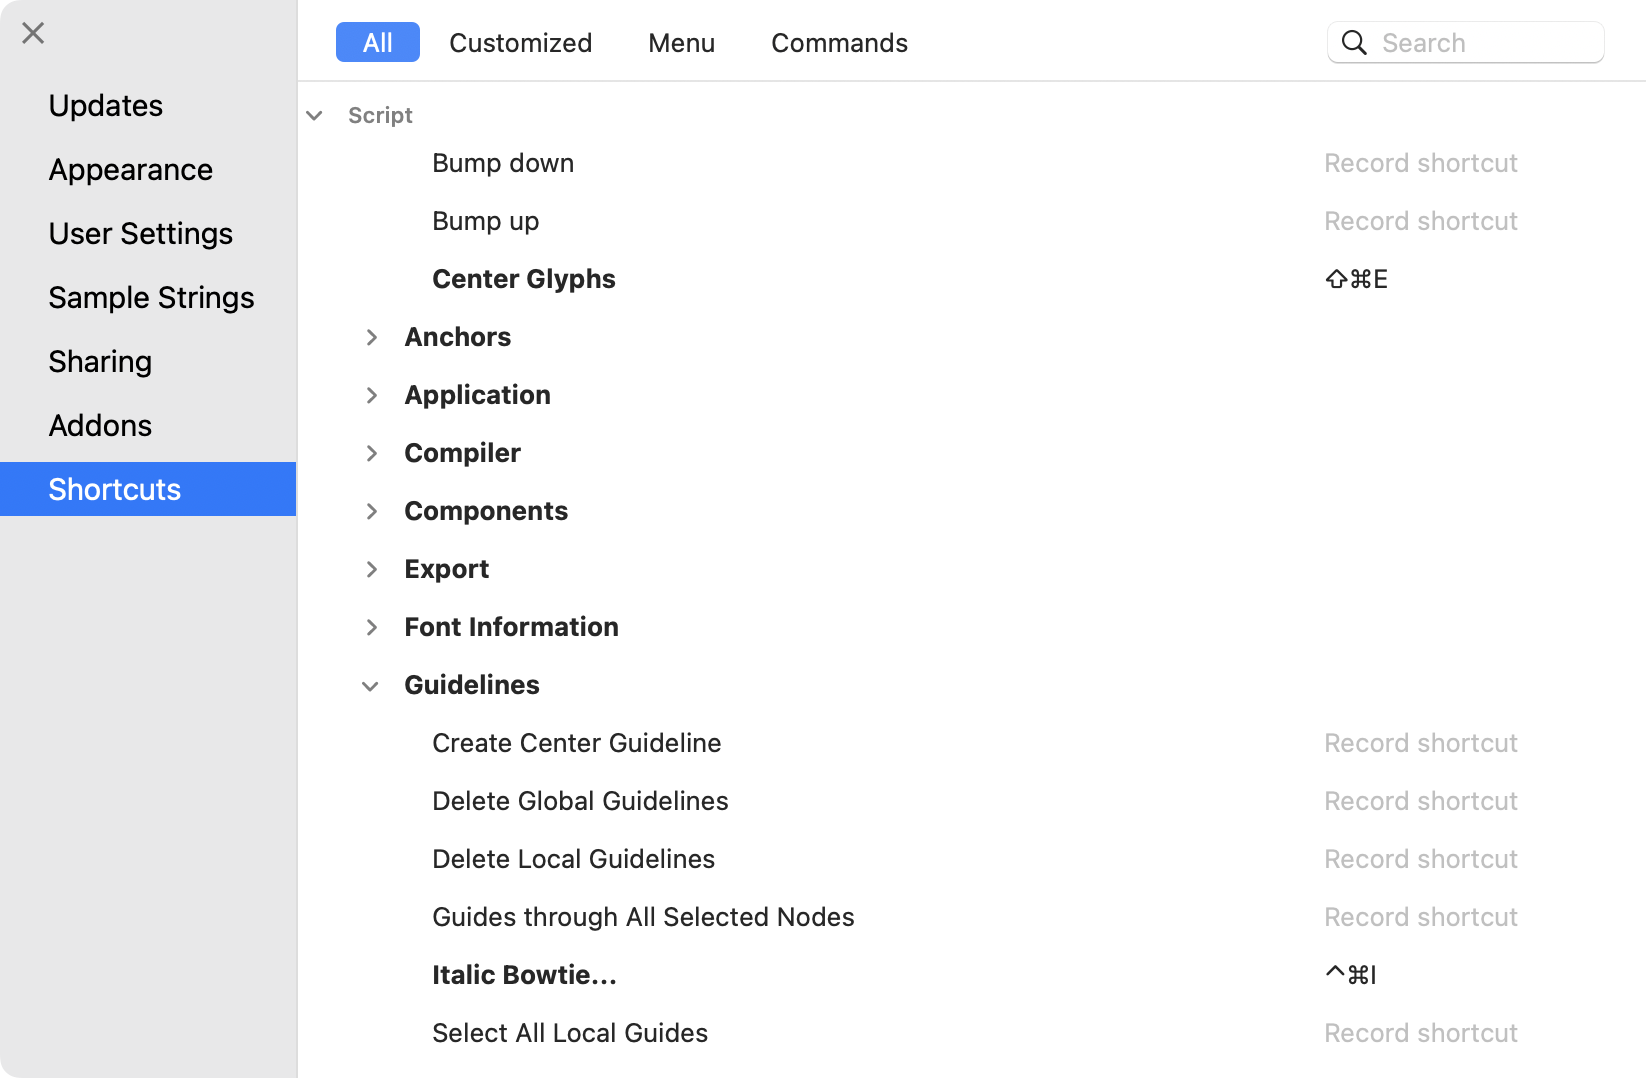Switch to the Customized tab

pos(520,42)
